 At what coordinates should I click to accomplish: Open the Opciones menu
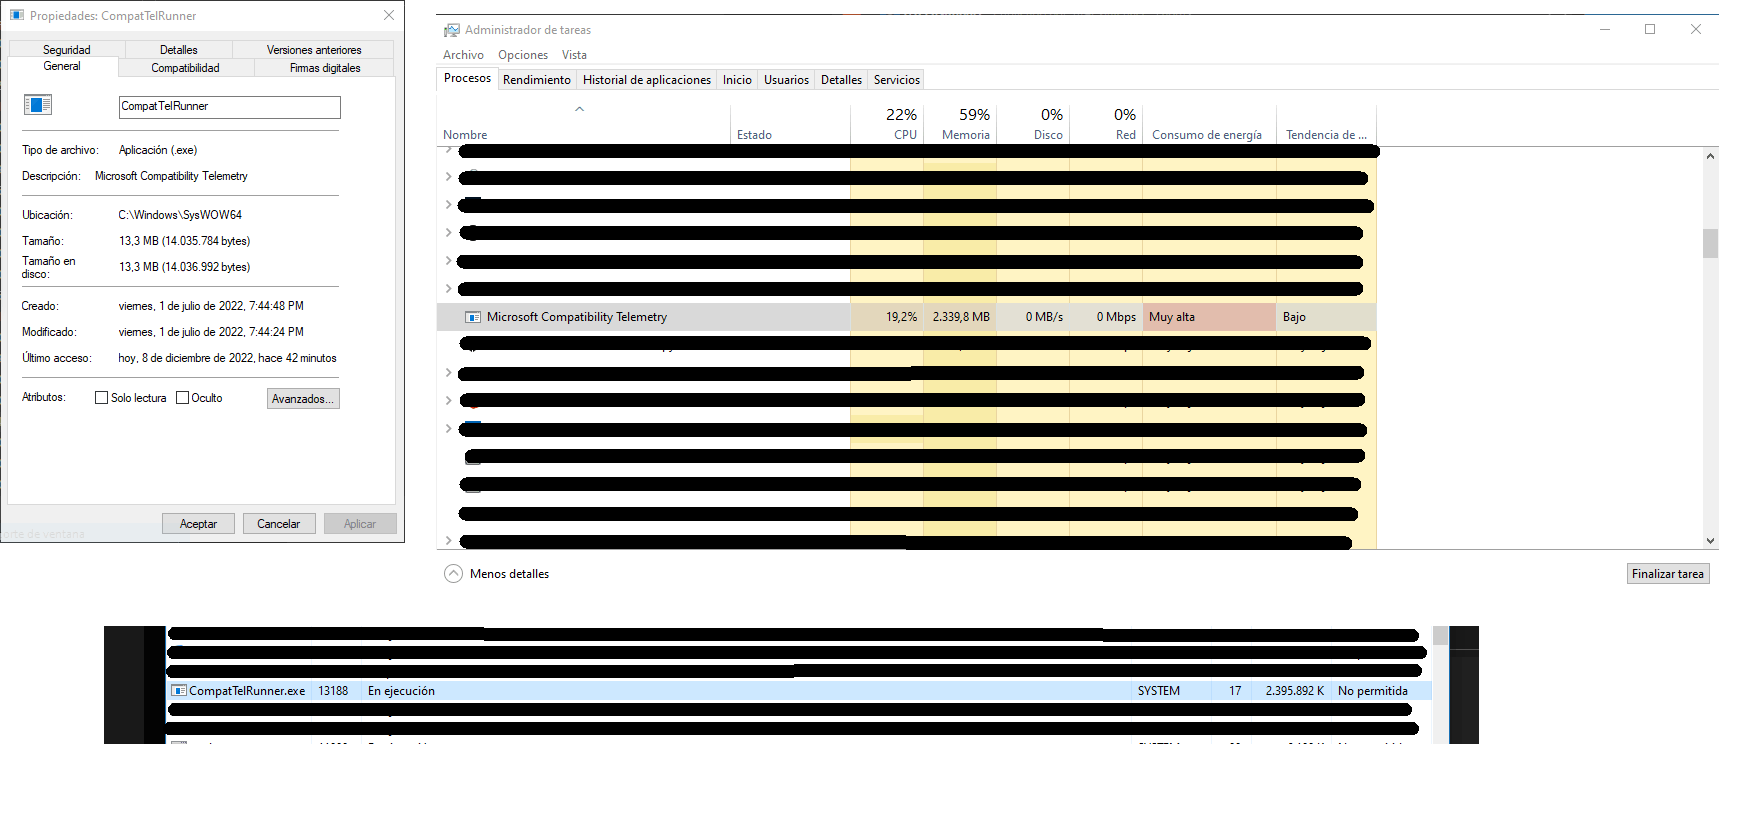pyautogui.click(x=523, y=55)
